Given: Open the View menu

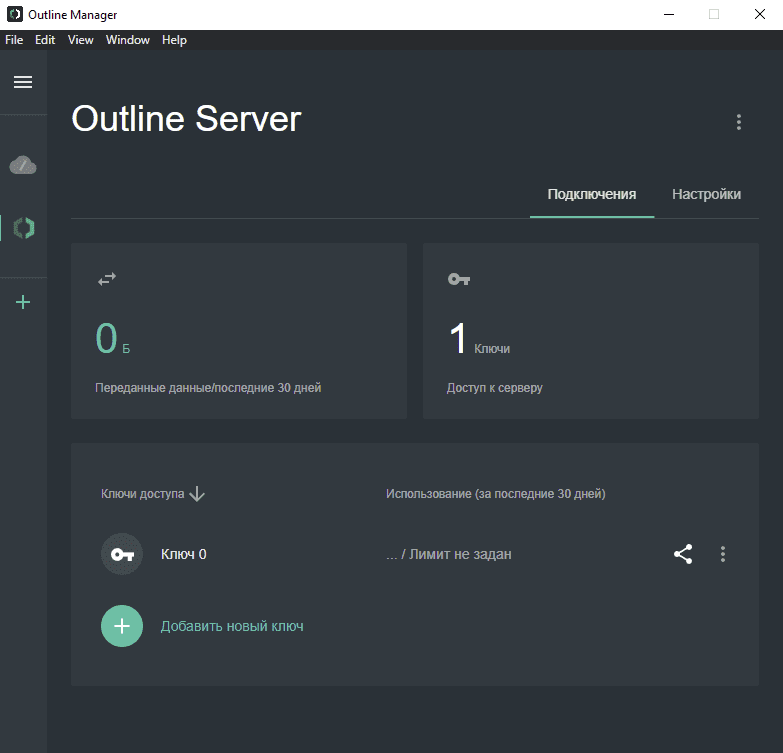Looking at the screenshot, I should coord(80,40).
